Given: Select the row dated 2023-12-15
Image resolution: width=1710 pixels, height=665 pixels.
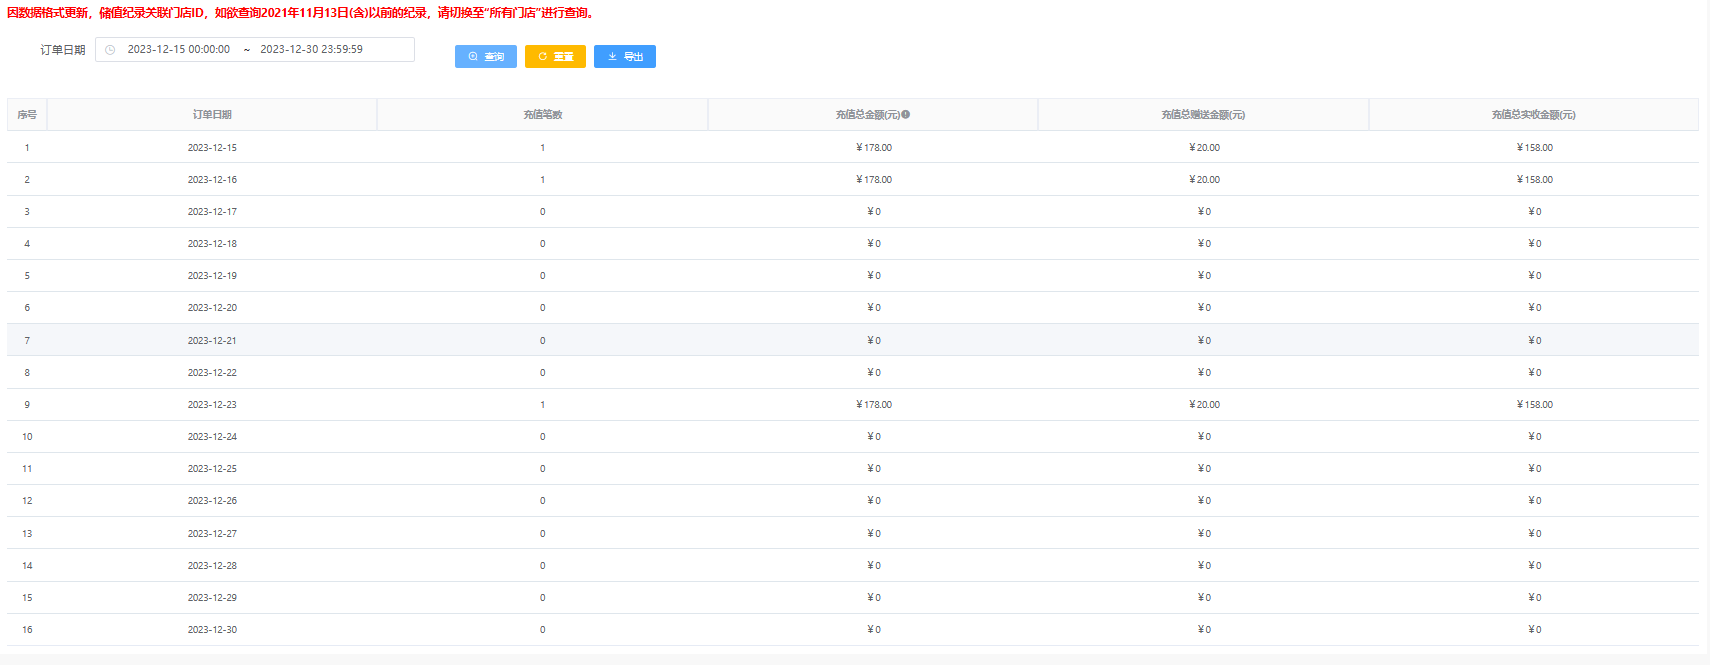Looking at the screenshot, I should click(x=212, y=148).
